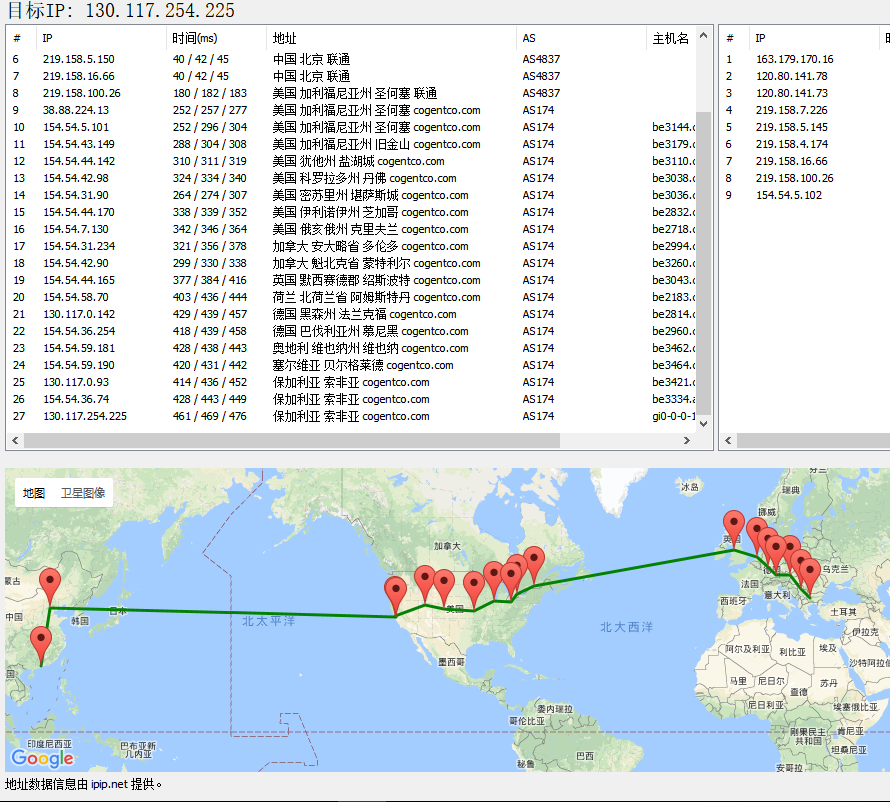
Task: Click the IP column header in right table
Action: [x=761, y=38]
